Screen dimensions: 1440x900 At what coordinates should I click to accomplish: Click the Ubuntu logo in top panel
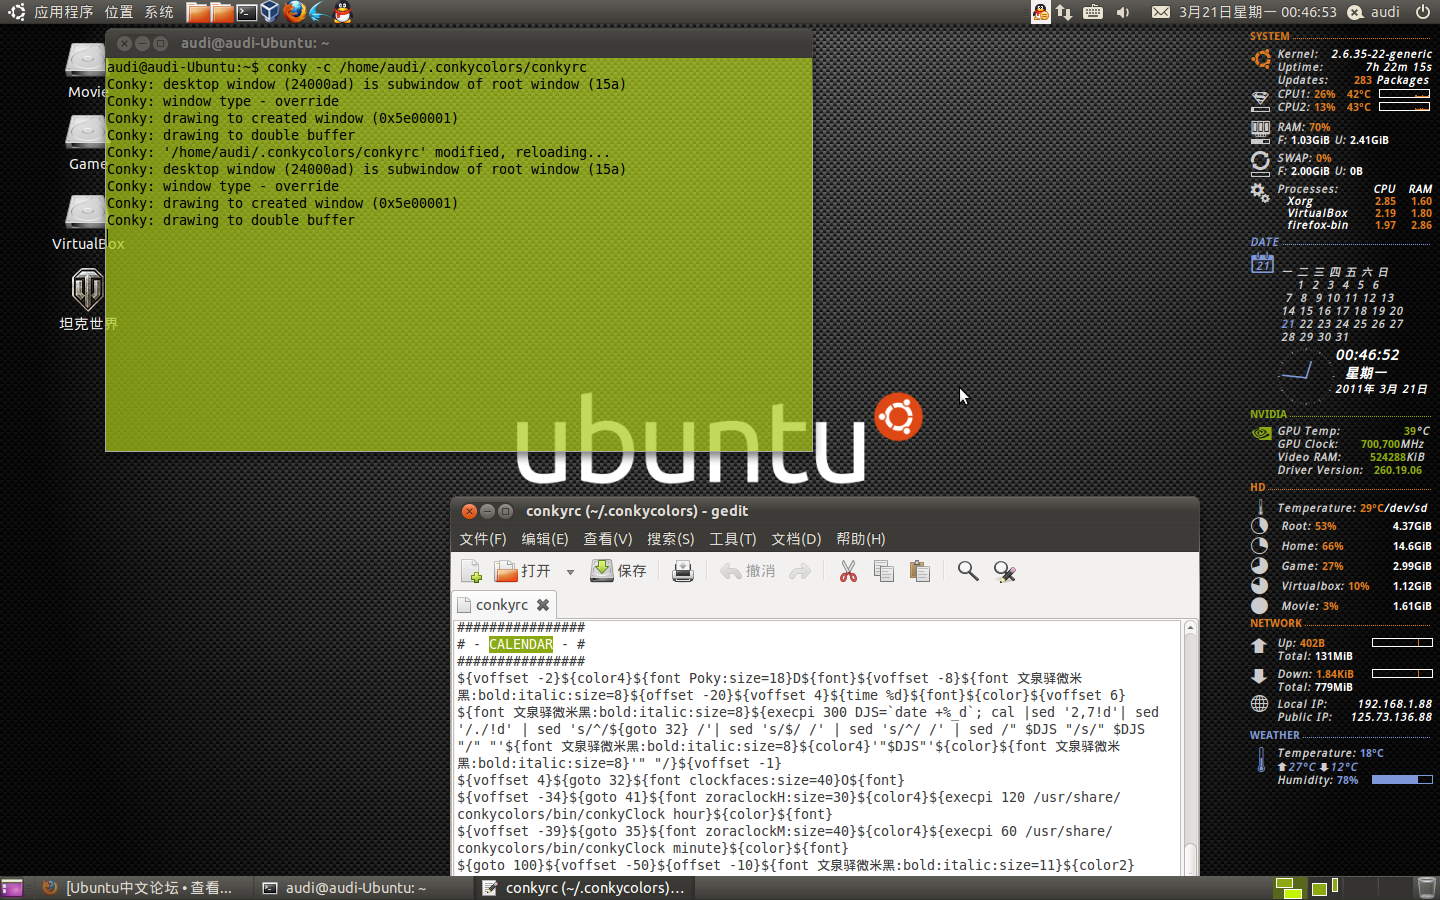point(16,12)
